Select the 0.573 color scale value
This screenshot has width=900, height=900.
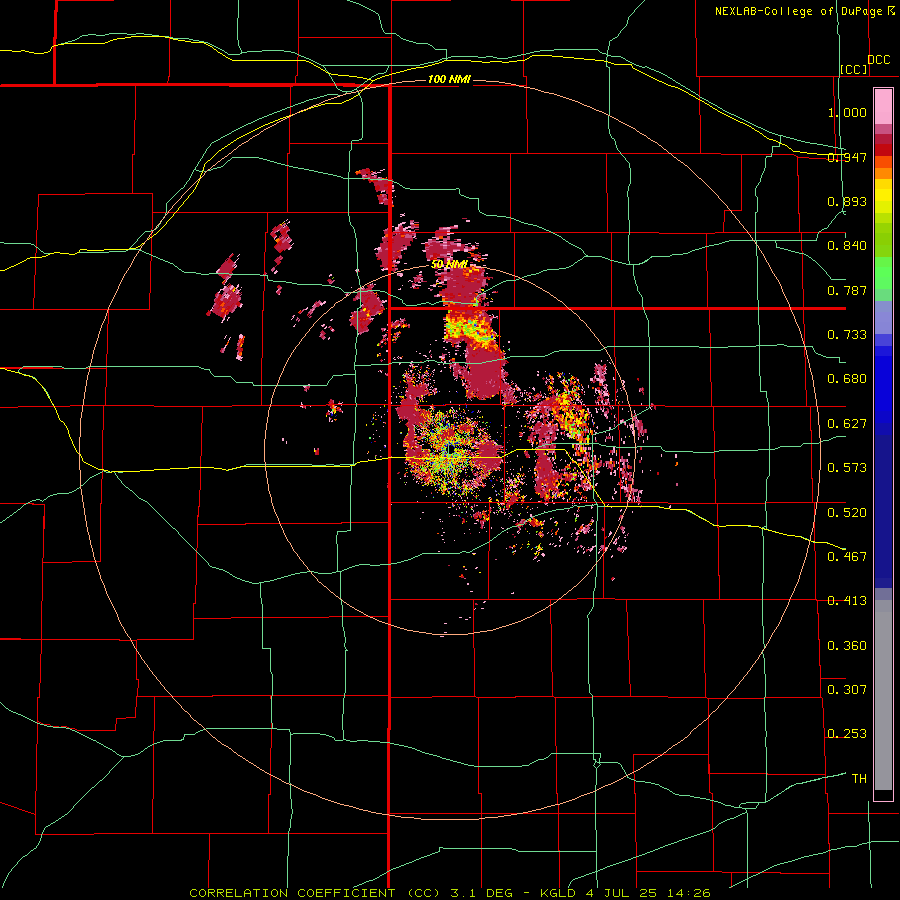click(847, 468)
